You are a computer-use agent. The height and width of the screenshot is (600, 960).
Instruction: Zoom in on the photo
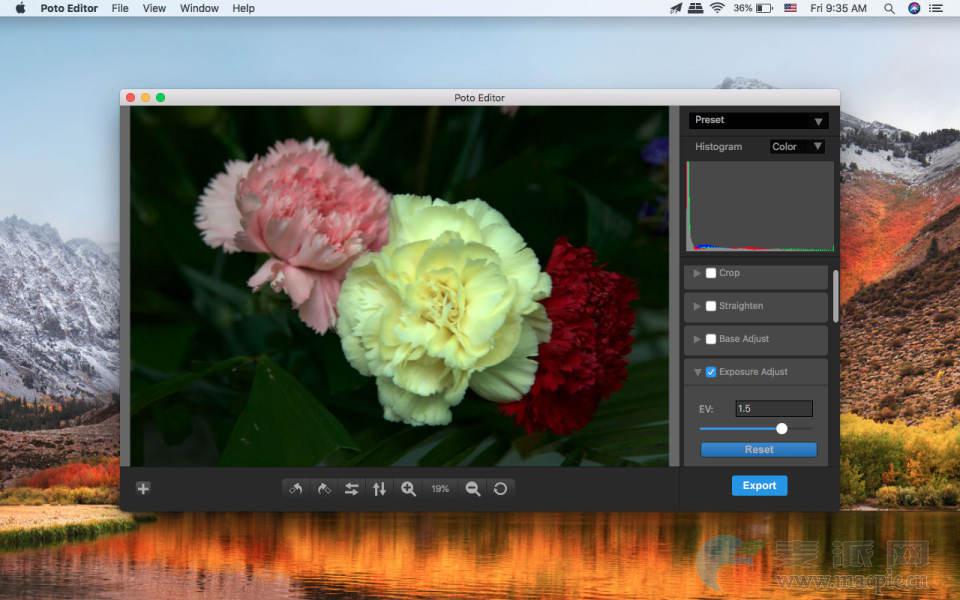pos(408,489)
